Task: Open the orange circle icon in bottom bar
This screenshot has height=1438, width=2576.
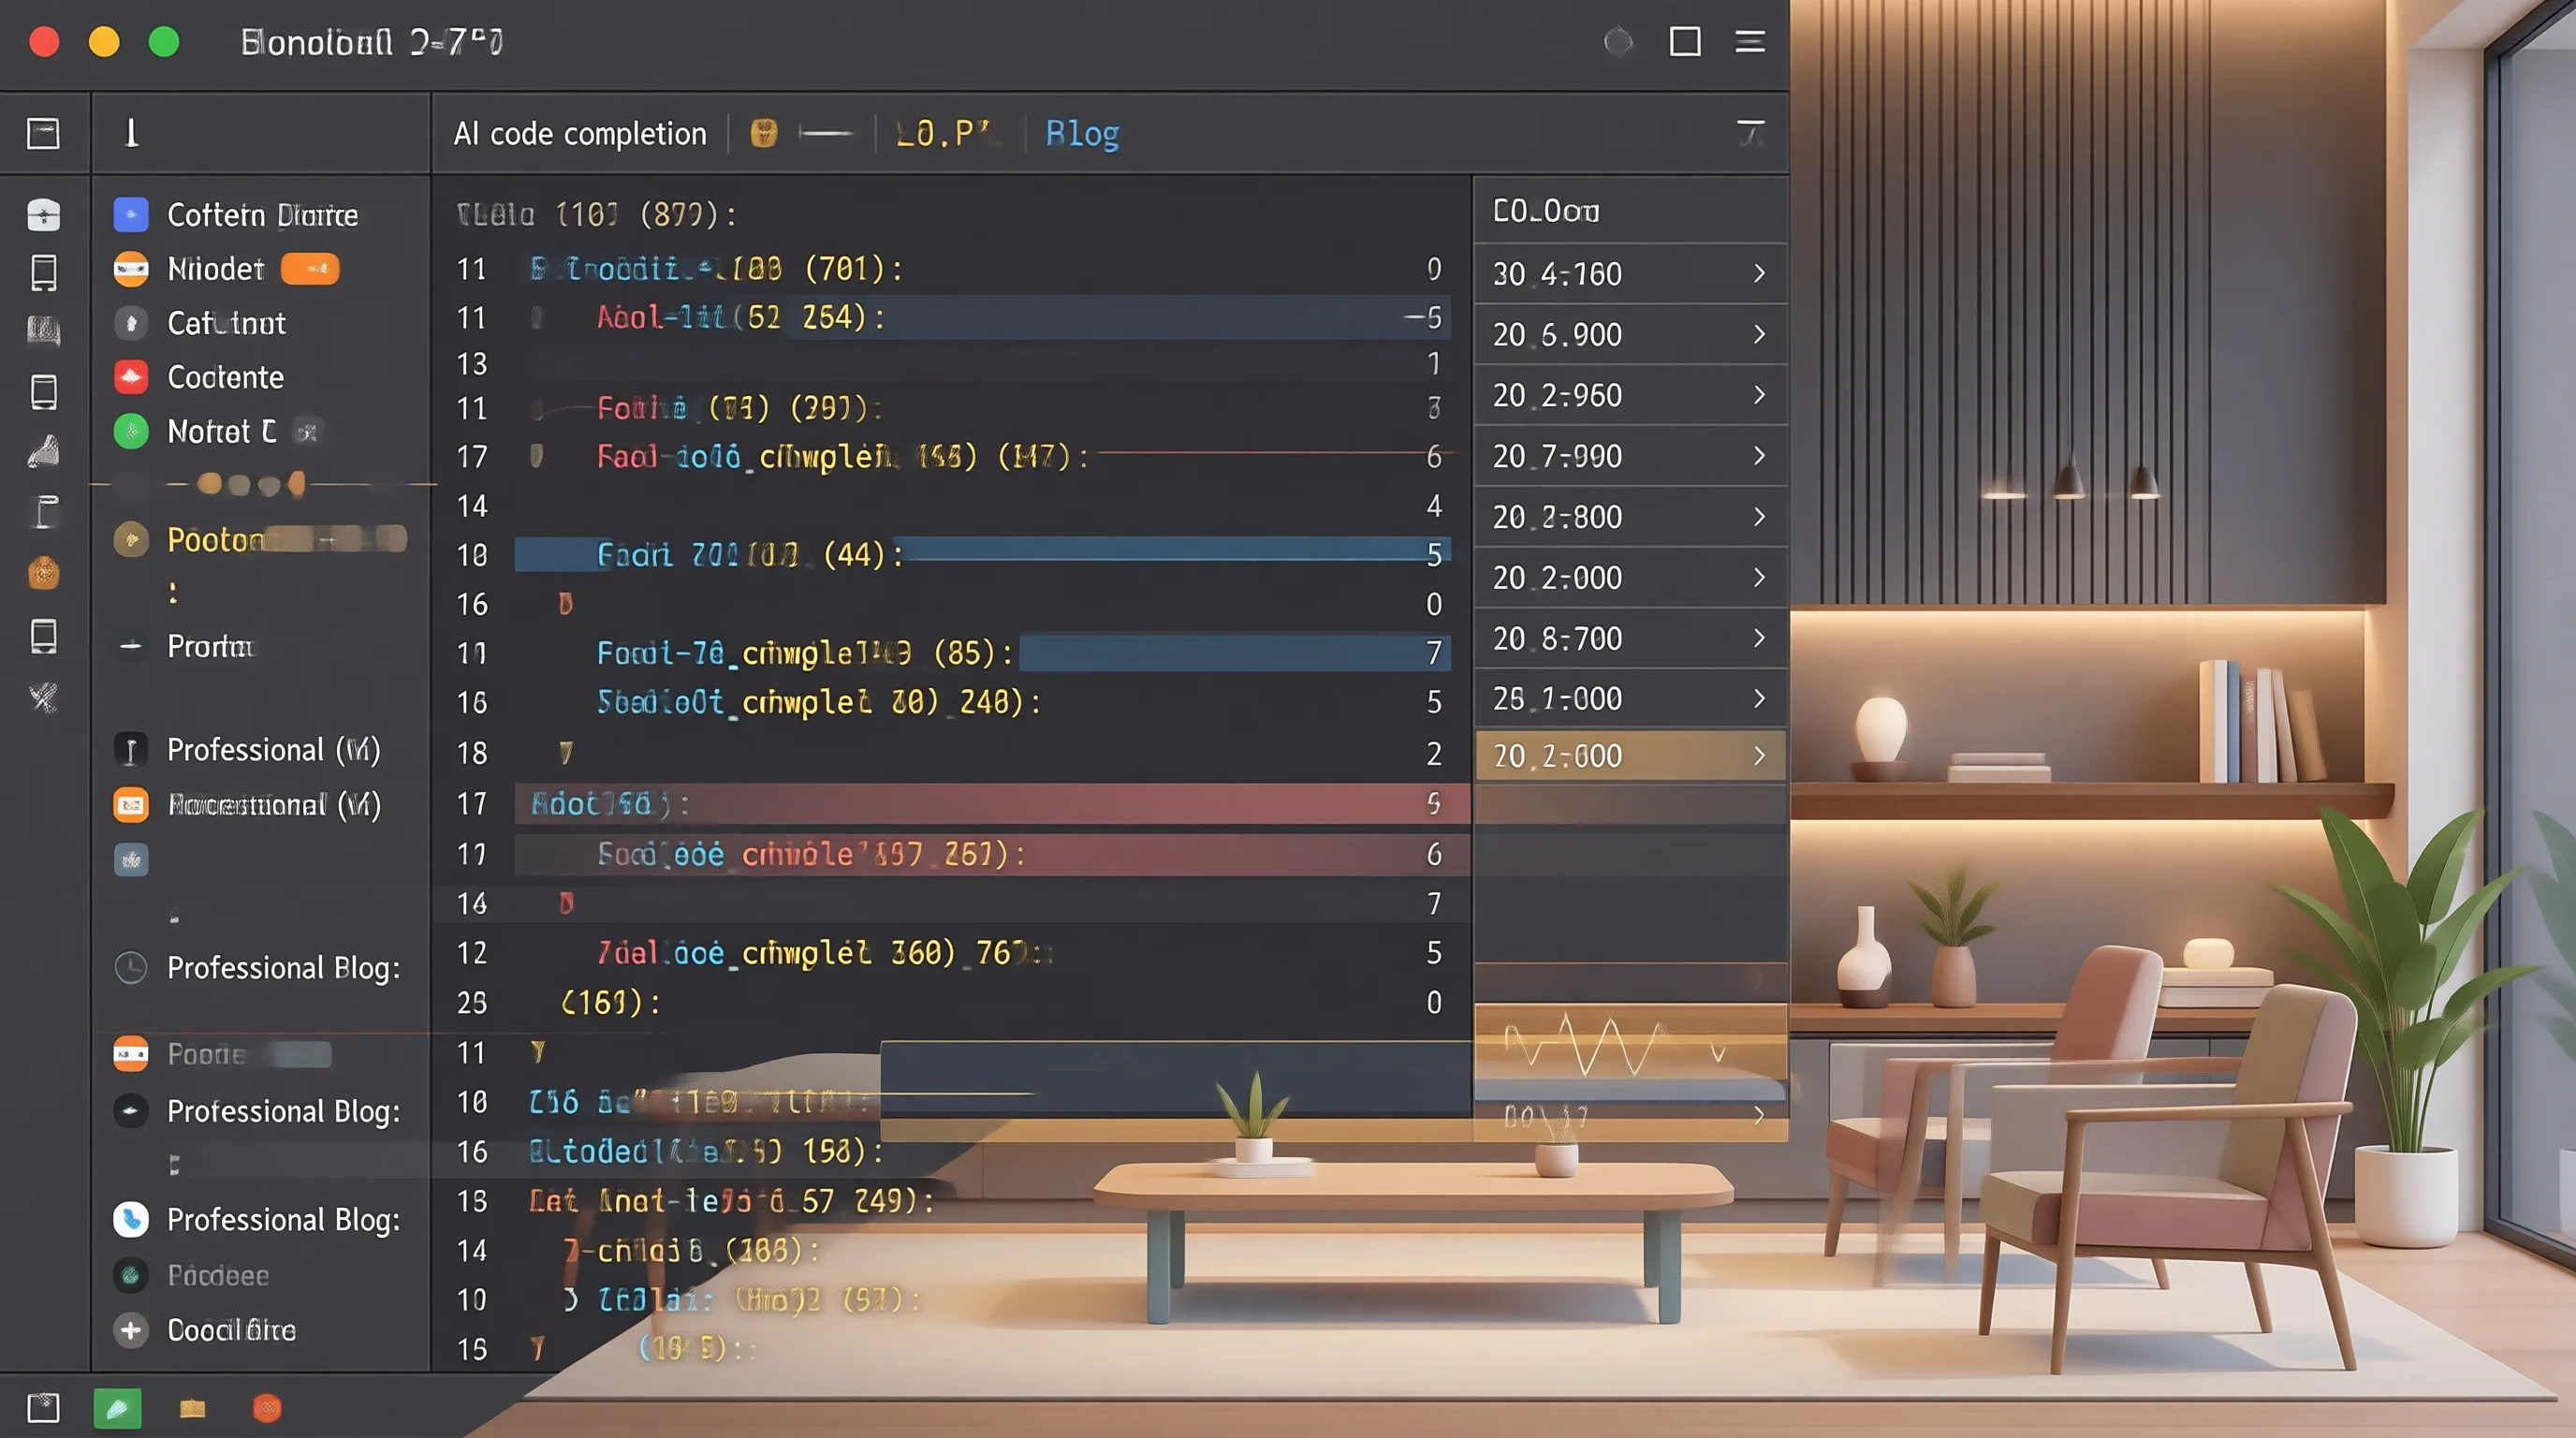Action: coord(267,1408)
